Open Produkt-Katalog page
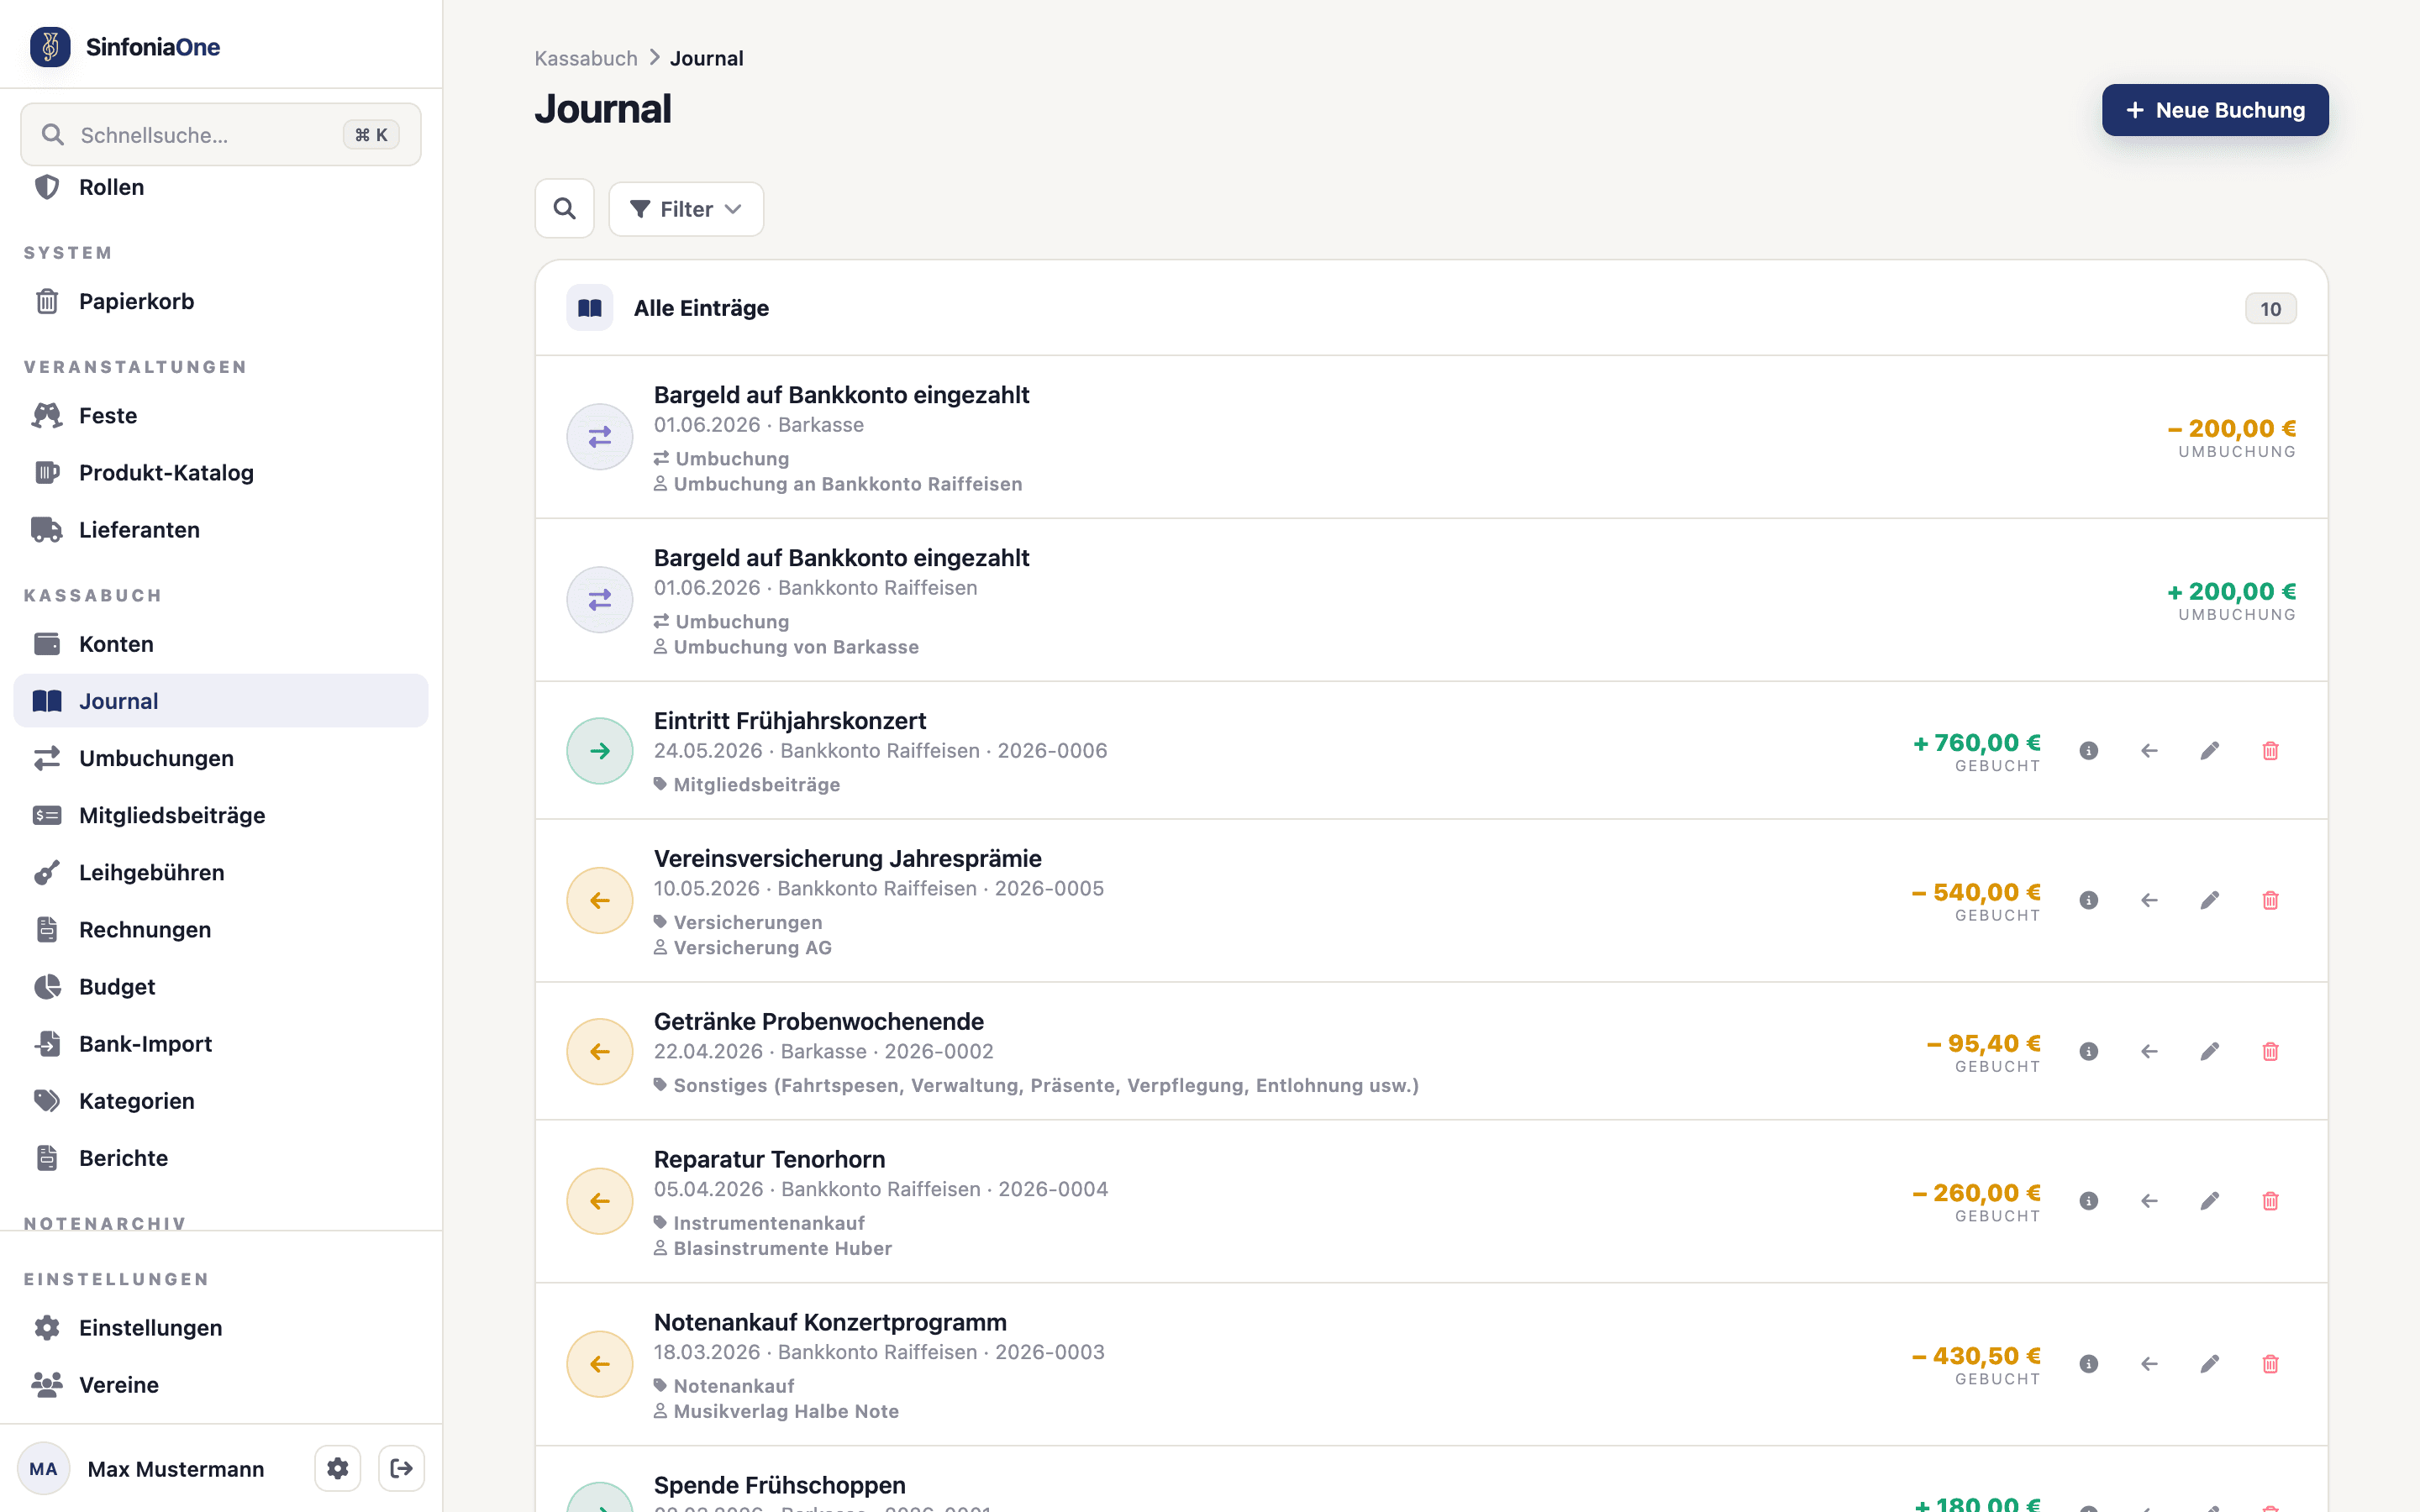 tap(220, 472)
